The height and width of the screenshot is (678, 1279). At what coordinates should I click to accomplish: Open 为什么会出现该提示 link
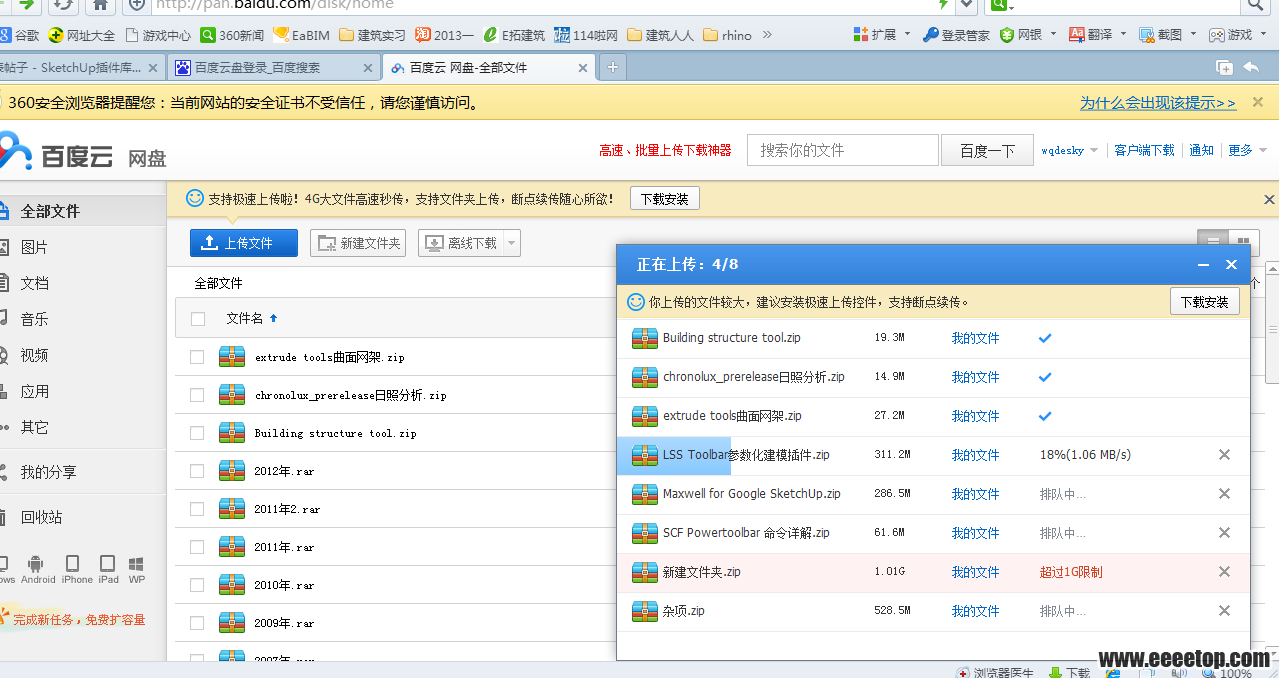pos(1158,102)
